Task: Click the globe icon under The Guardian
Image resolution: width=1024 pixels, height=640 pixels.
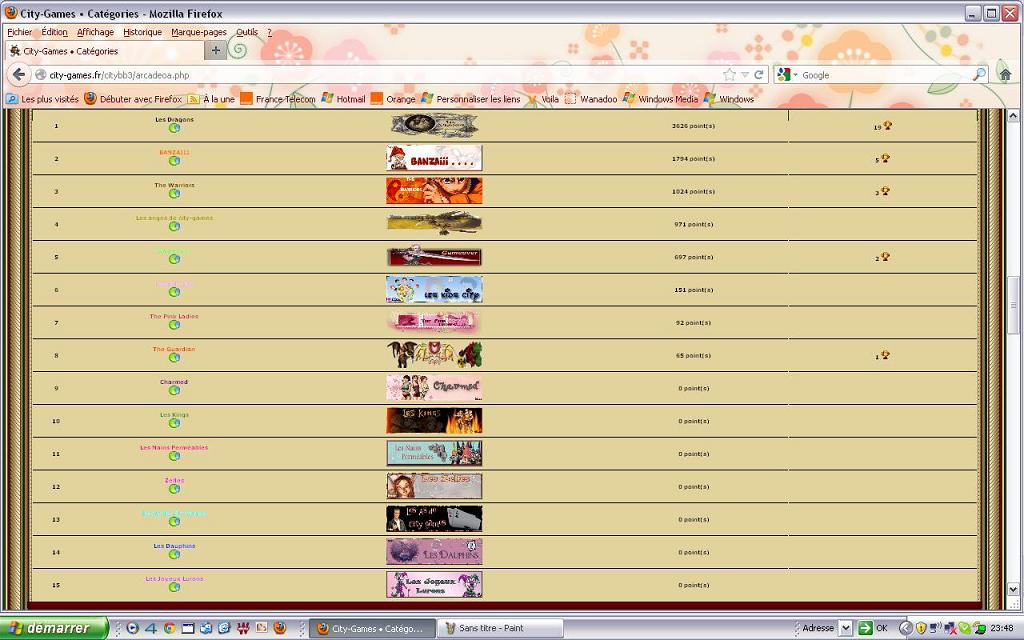Action: [174, 358]
